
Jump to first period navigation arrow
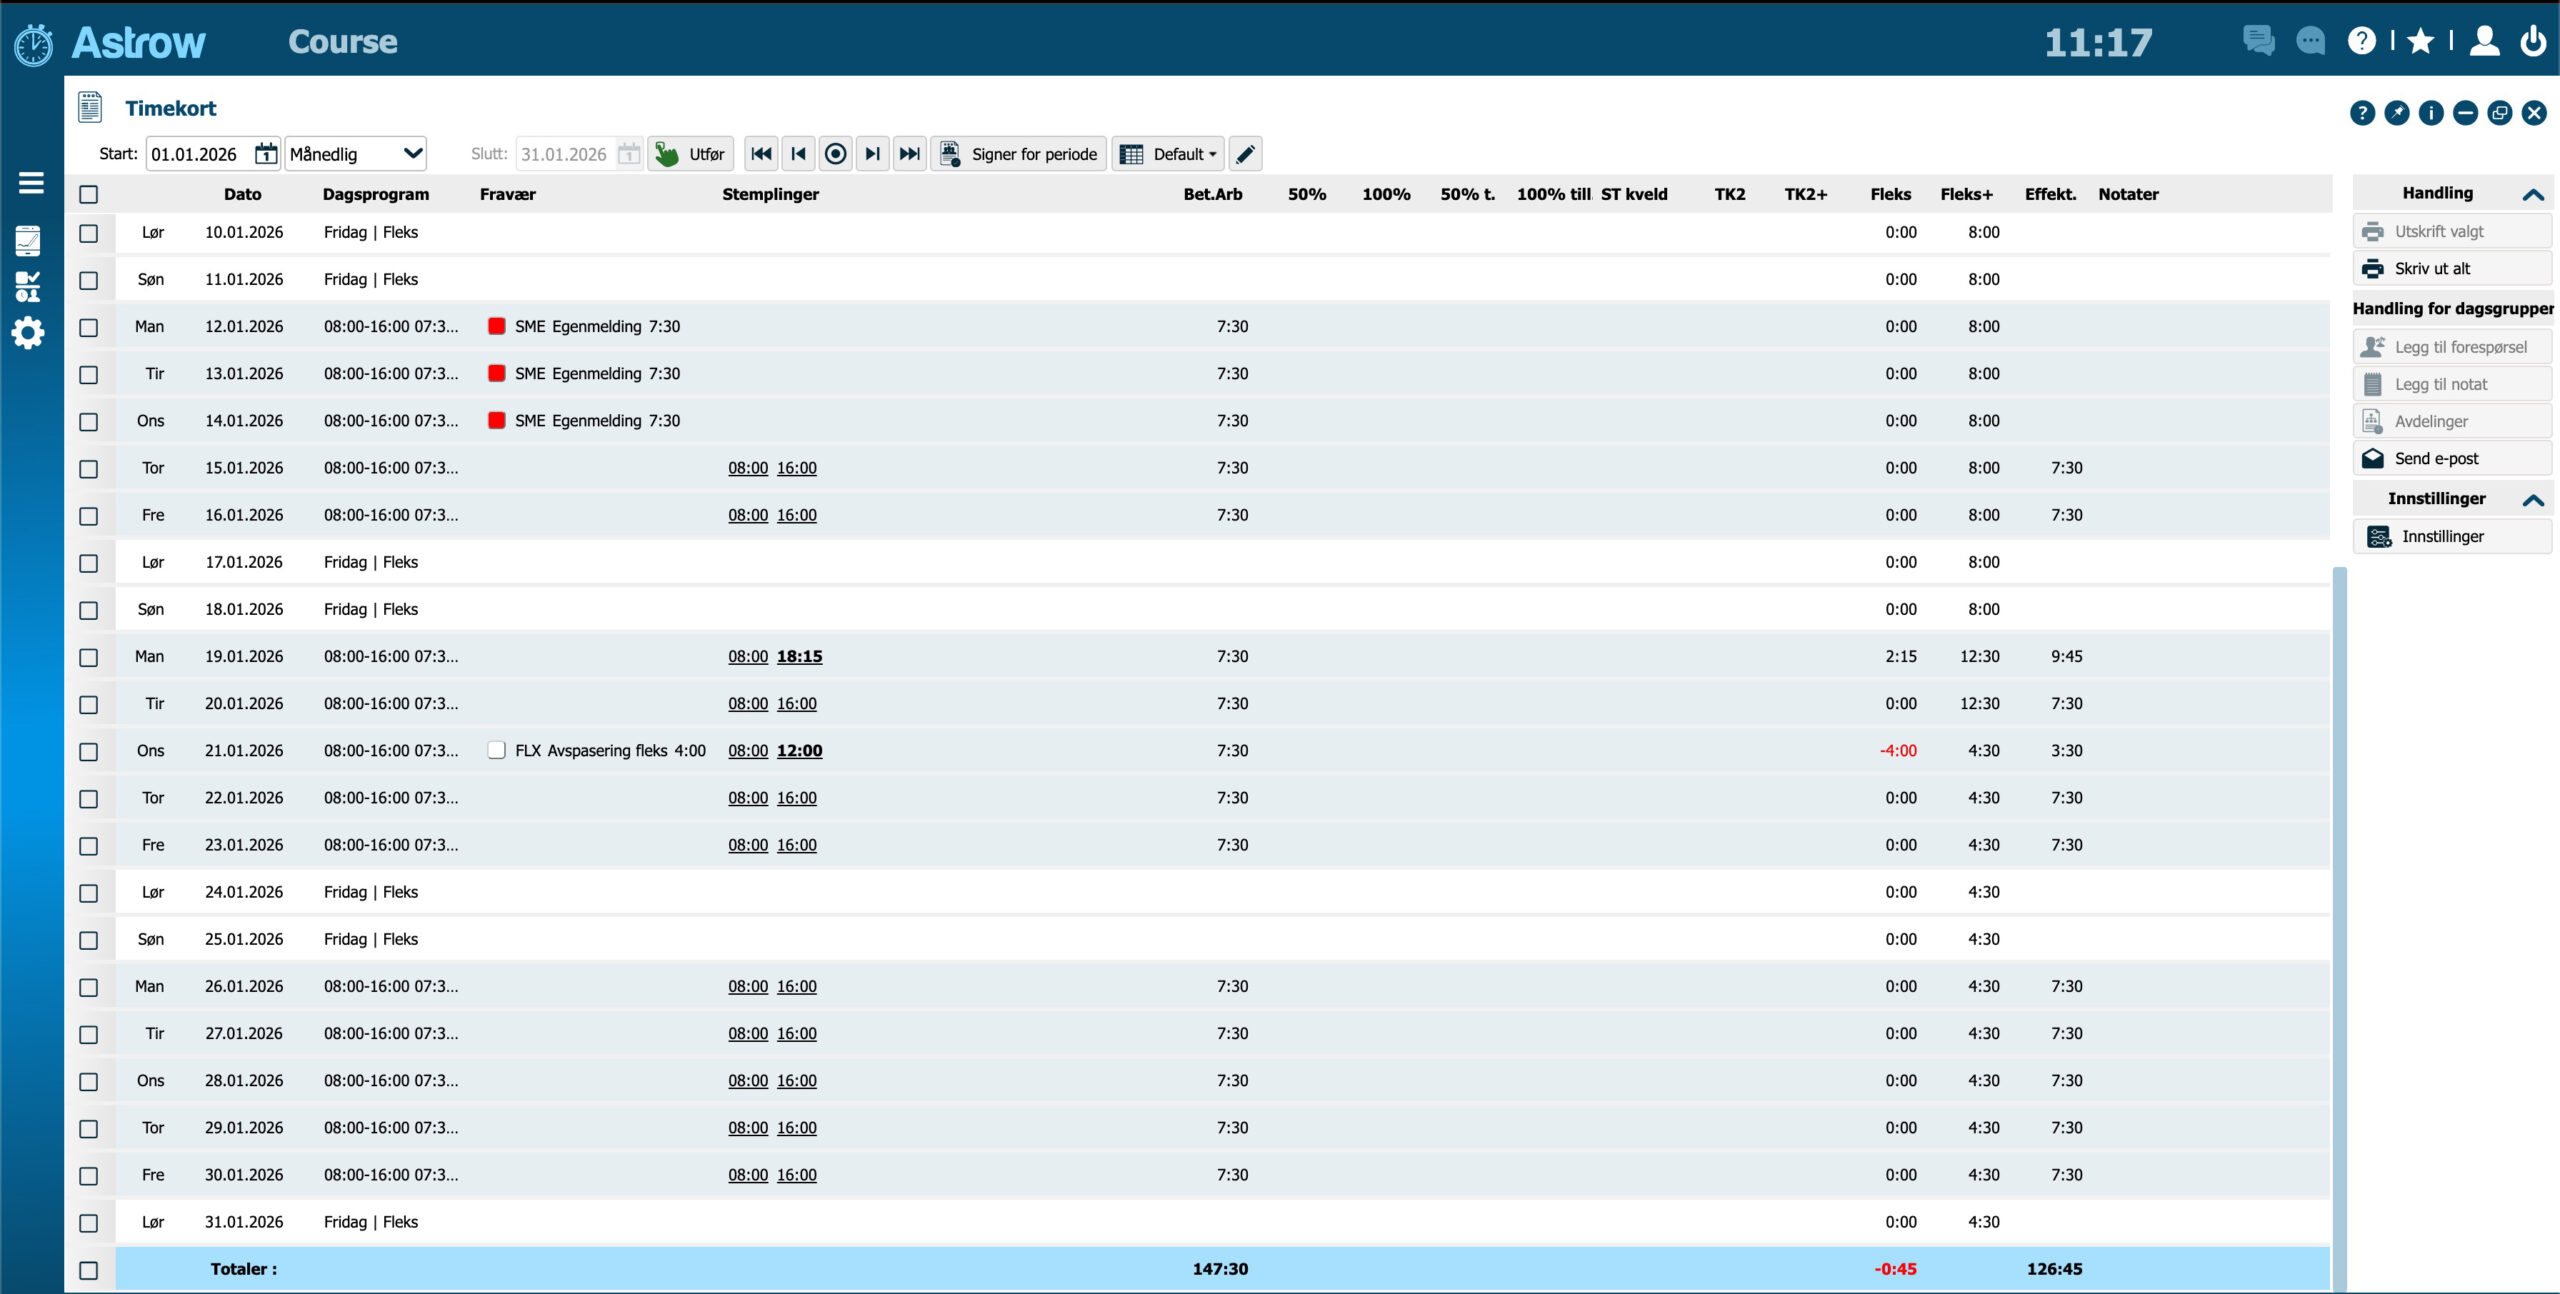[761, 154]
